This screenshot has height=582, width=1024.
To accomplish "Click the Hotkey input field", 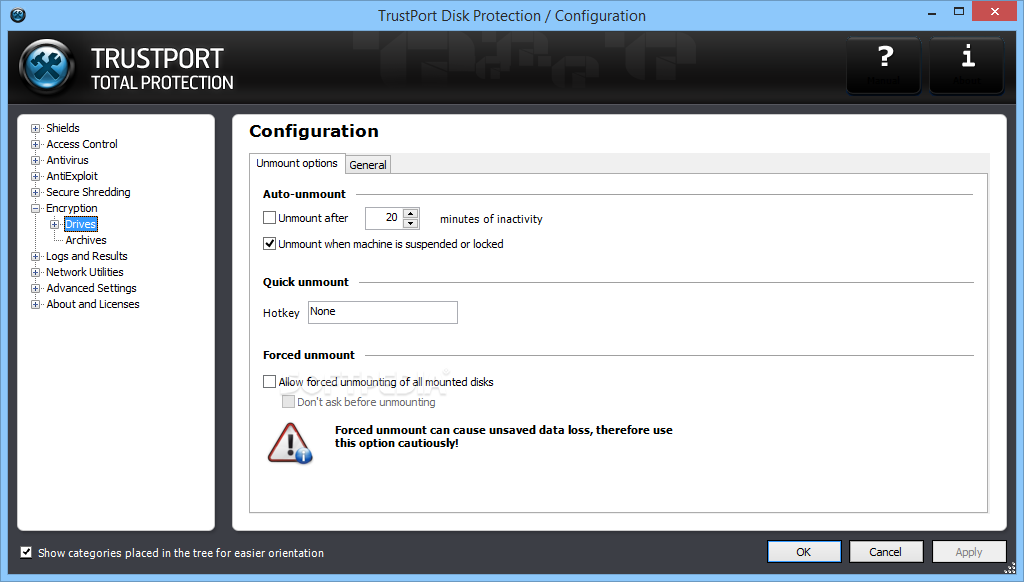I will click(383, 312).
